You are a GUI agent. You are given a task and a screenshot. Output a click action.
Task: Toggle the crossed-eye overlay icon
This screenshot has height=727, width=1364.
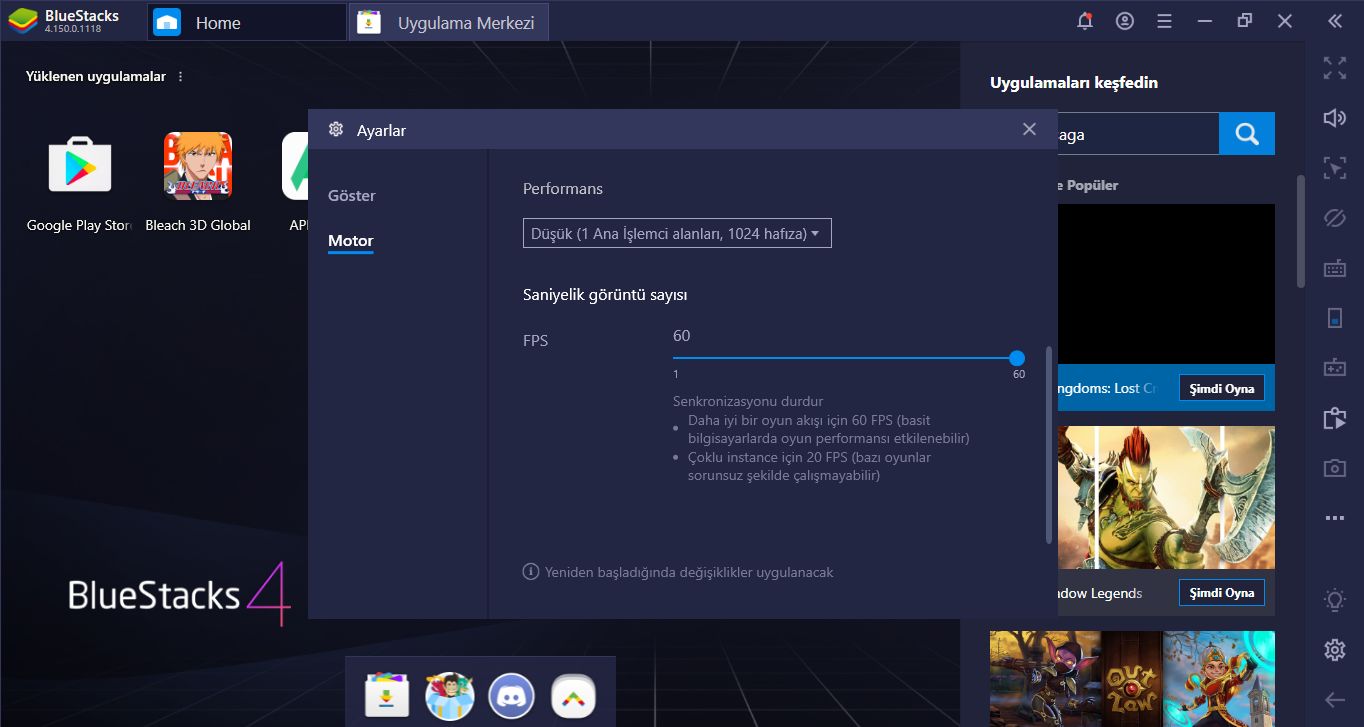pos(1334,218)
